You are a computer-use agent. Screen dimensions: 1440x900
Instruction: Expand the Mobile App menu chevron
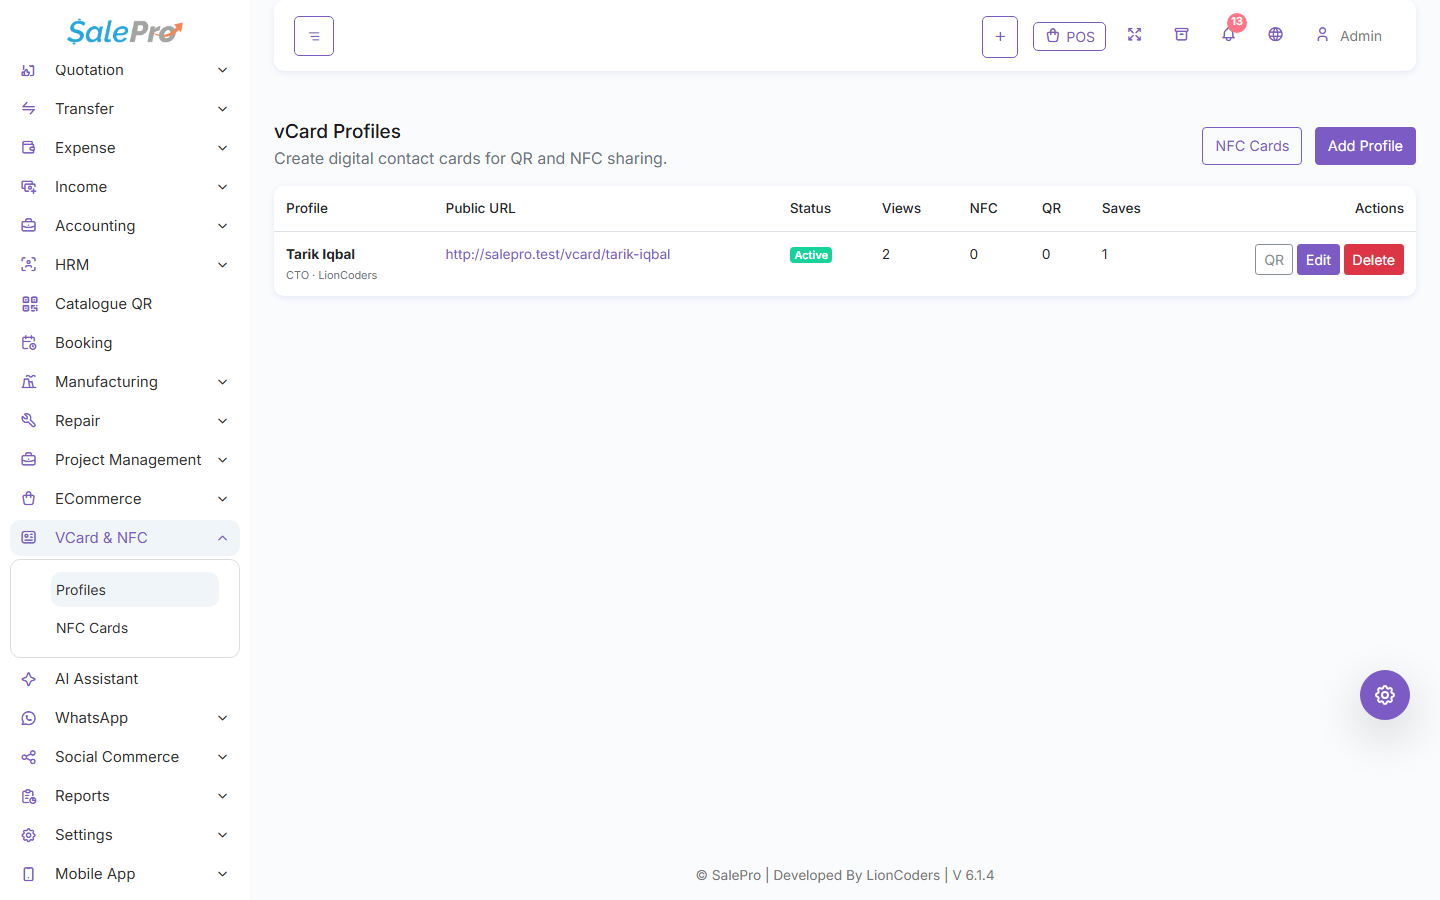point(223,874)
